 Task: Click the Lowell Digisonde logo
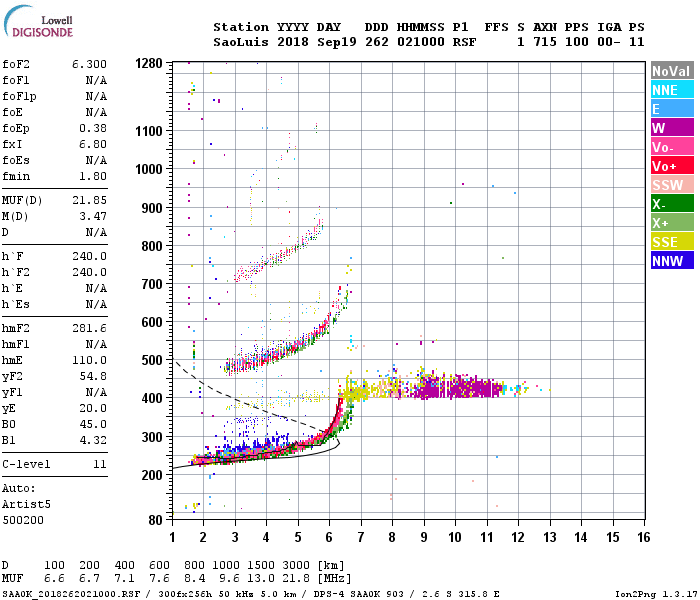pos(38,22)
